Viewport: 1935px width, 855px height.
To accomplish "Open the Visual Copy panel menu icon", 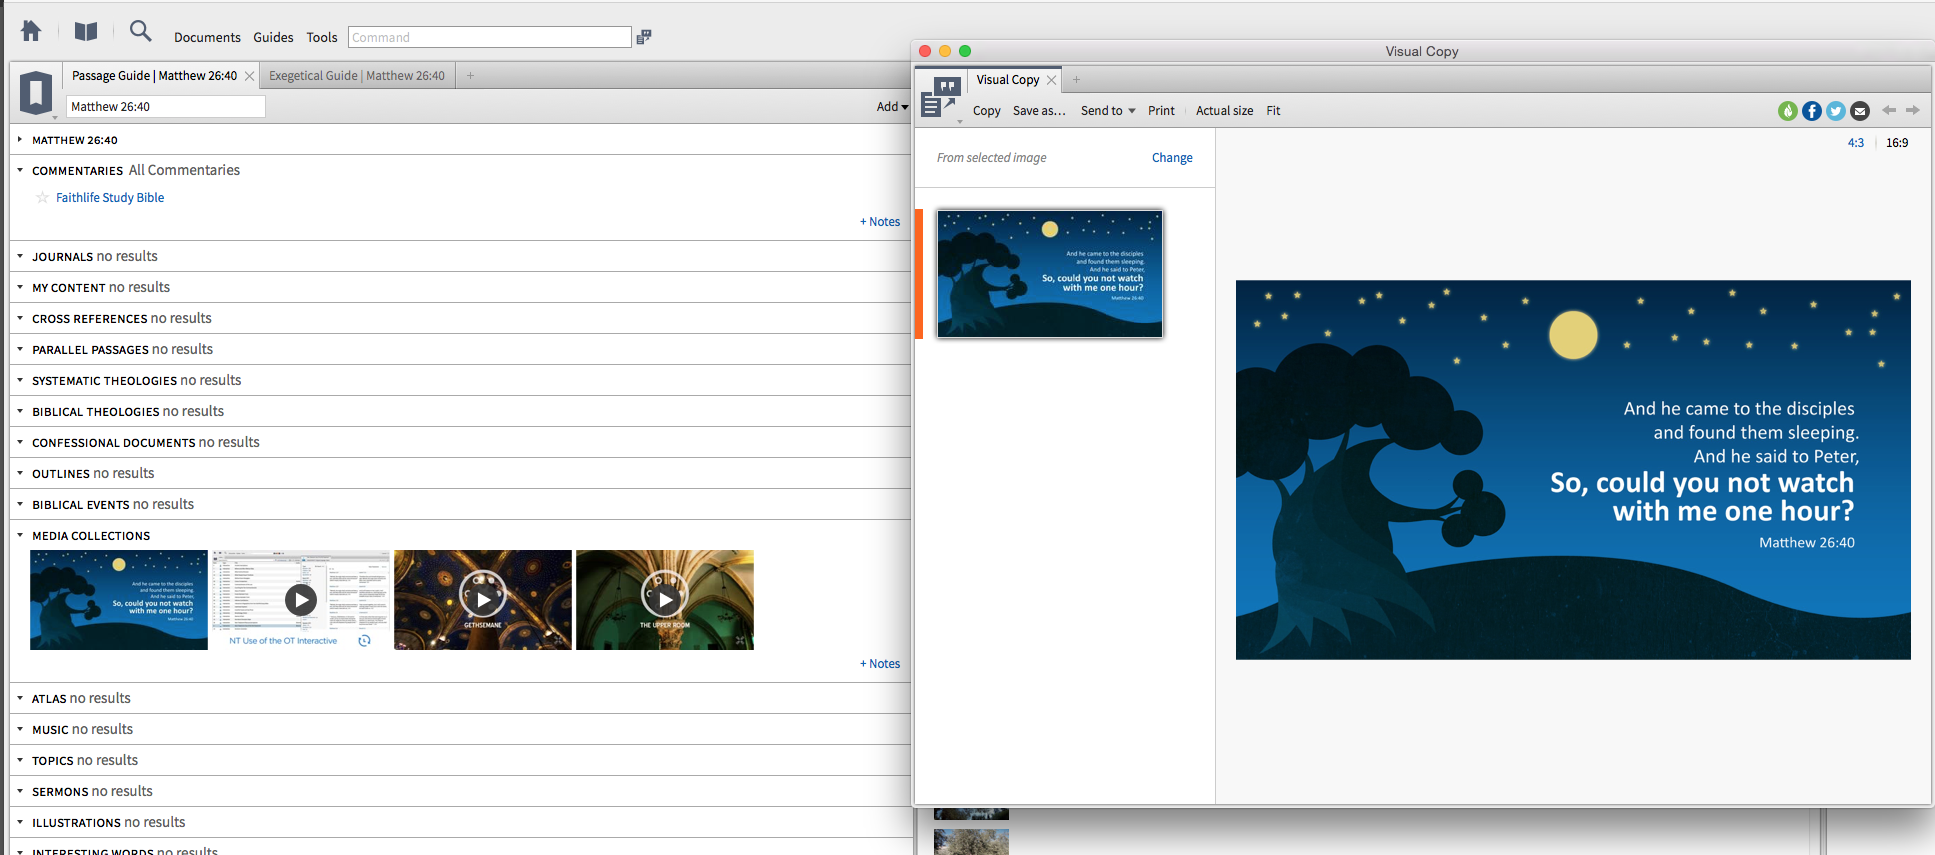I will point(941,98).
